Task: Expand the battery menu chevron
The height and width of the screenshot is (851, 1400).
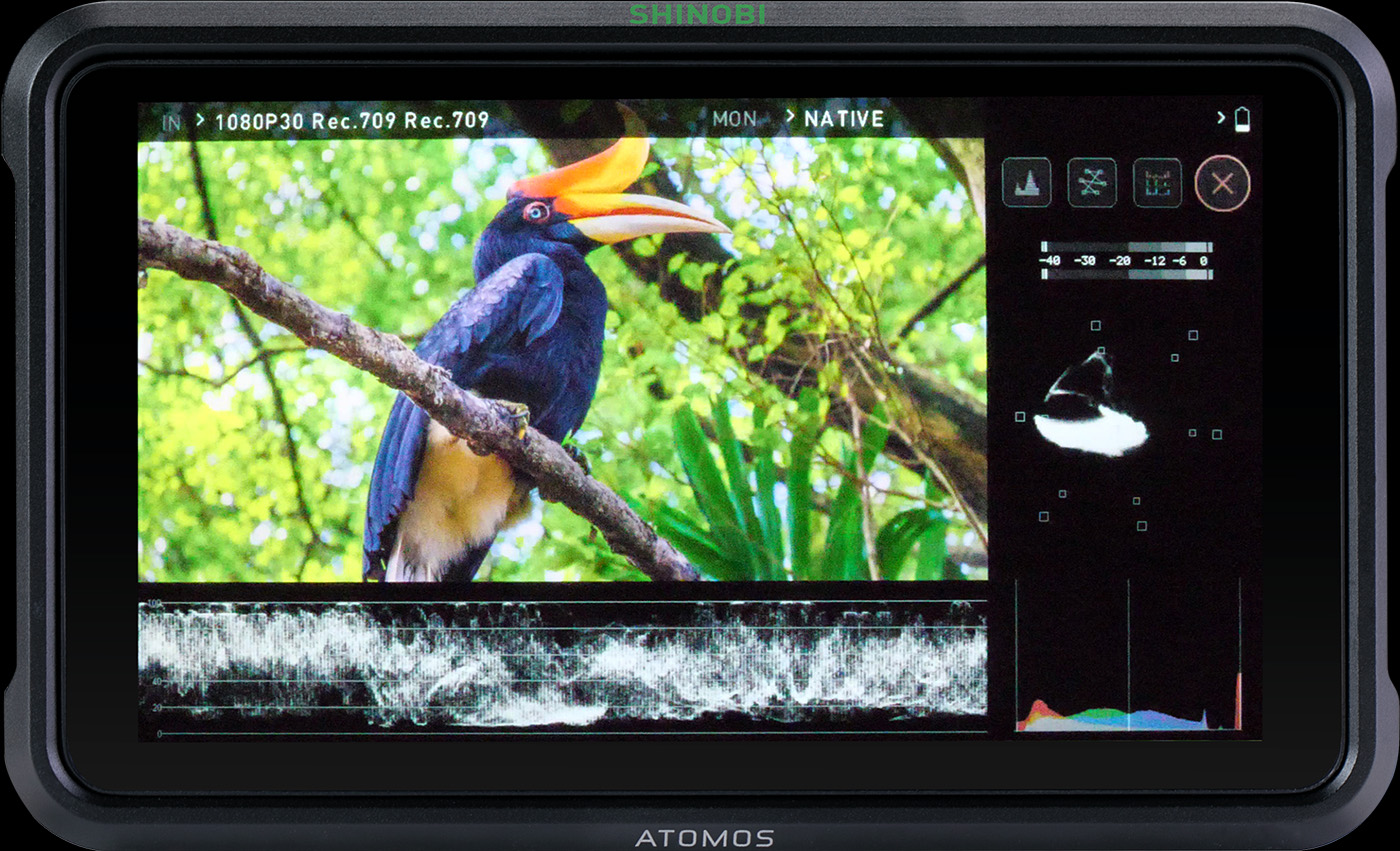Action: (x=1221, y=118)
